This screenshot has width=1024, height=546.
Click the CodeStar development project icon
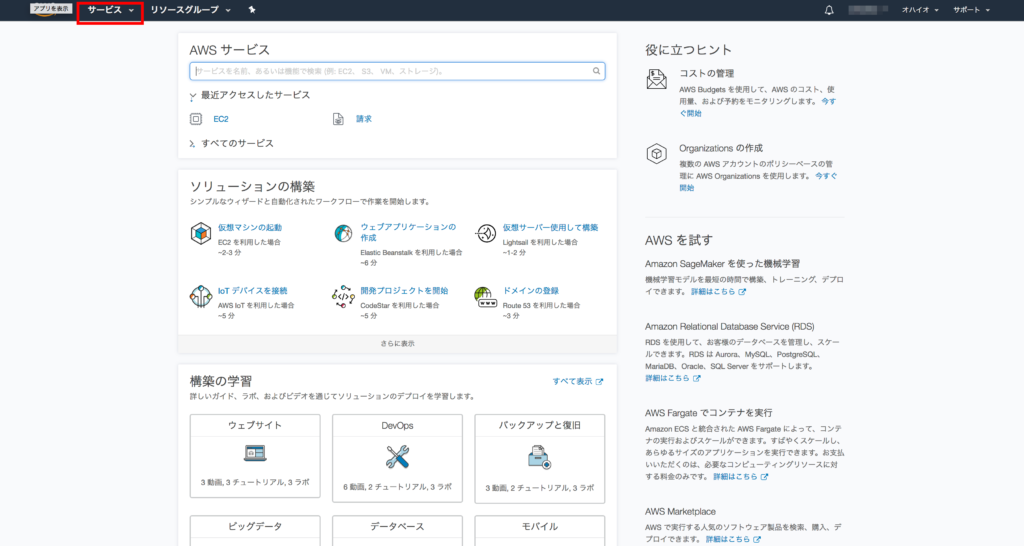point(343,297)
